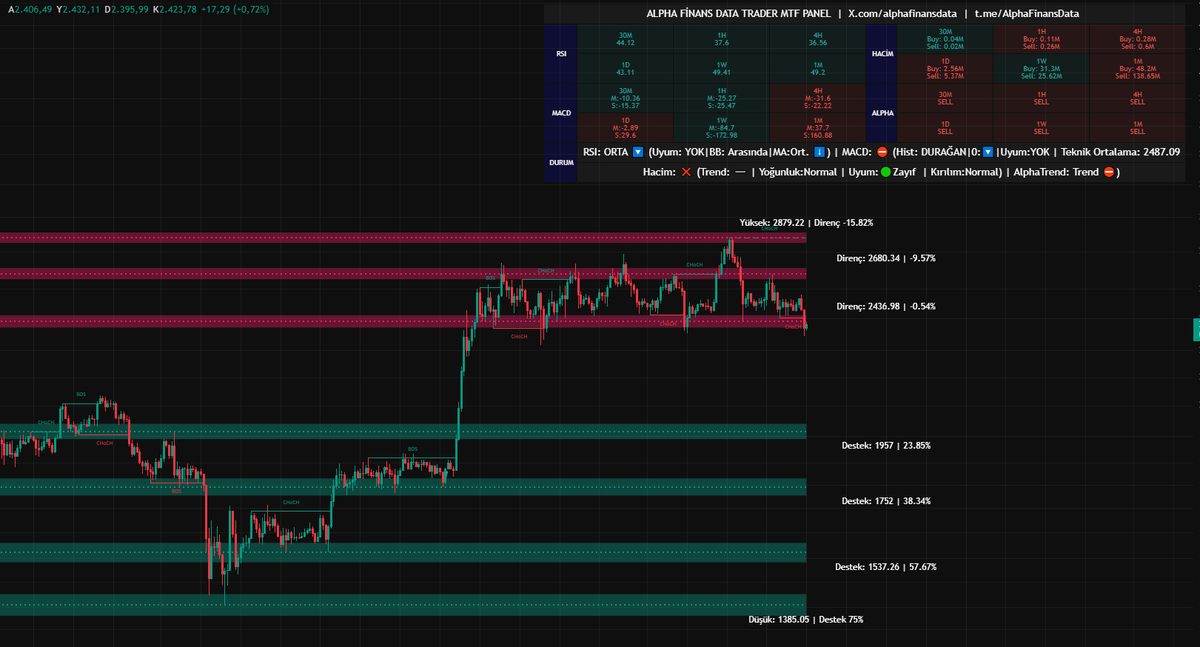Screen dimensions: 1200x647
Task: Click the RSI 30M cell showing 44.12
Action: (x=626, y=39)
